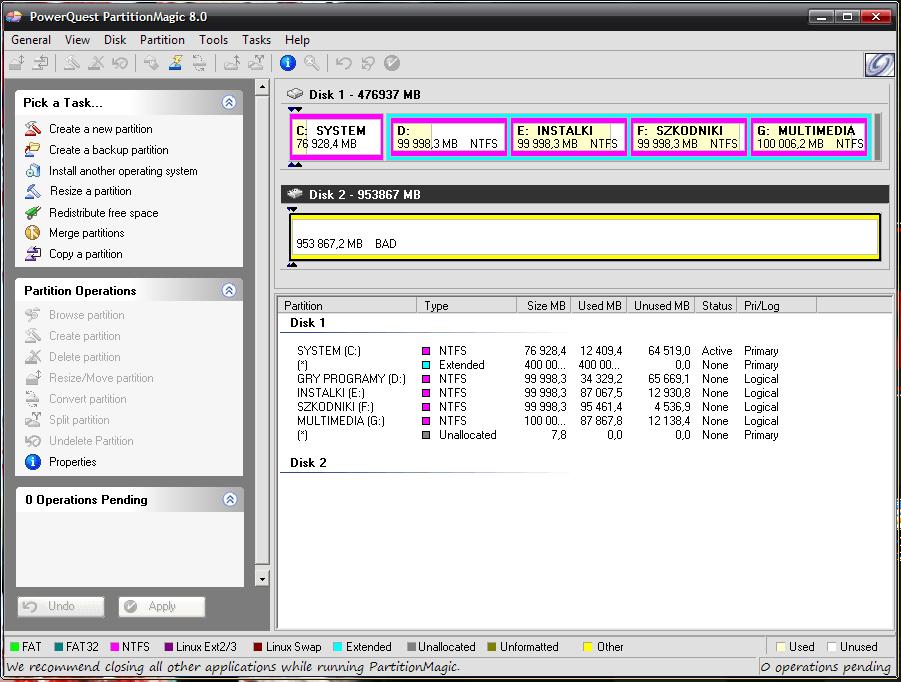Screen dimensions: 901x682
Task: Select the INSTALKI (E:) list row
Action: click(537, 393)
